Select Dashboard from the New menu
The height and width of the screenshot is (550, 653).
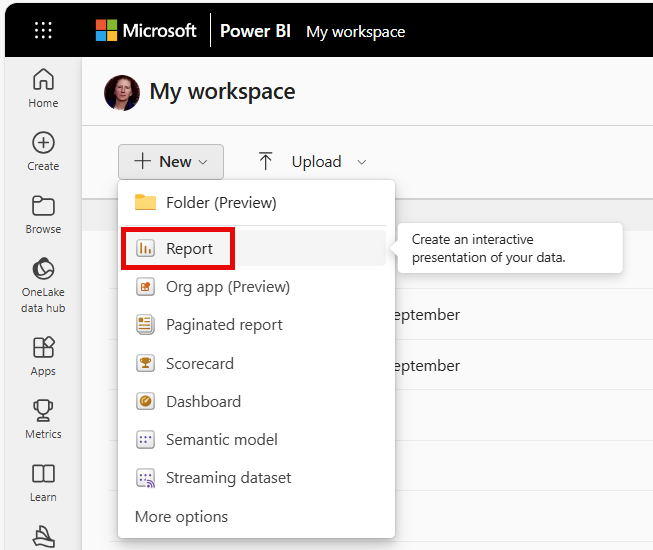(x=256, y=401)
